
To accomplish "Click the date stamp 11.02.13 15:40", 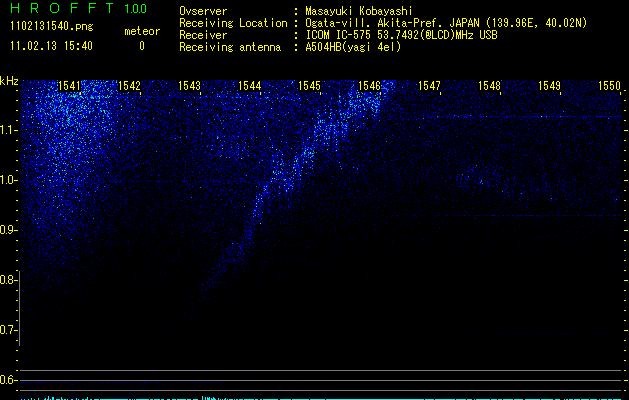I will point(51,46).
